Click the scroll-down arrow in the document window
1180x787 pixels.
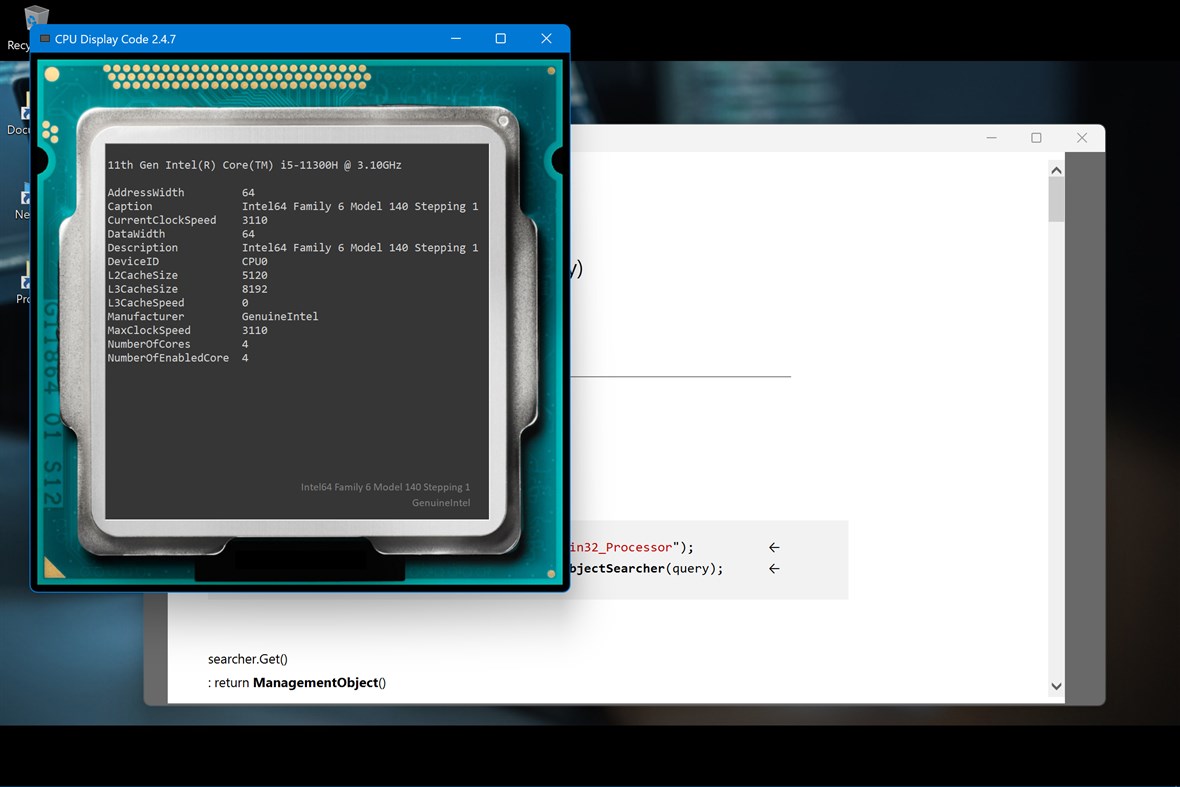click(x=1056, y=686)
